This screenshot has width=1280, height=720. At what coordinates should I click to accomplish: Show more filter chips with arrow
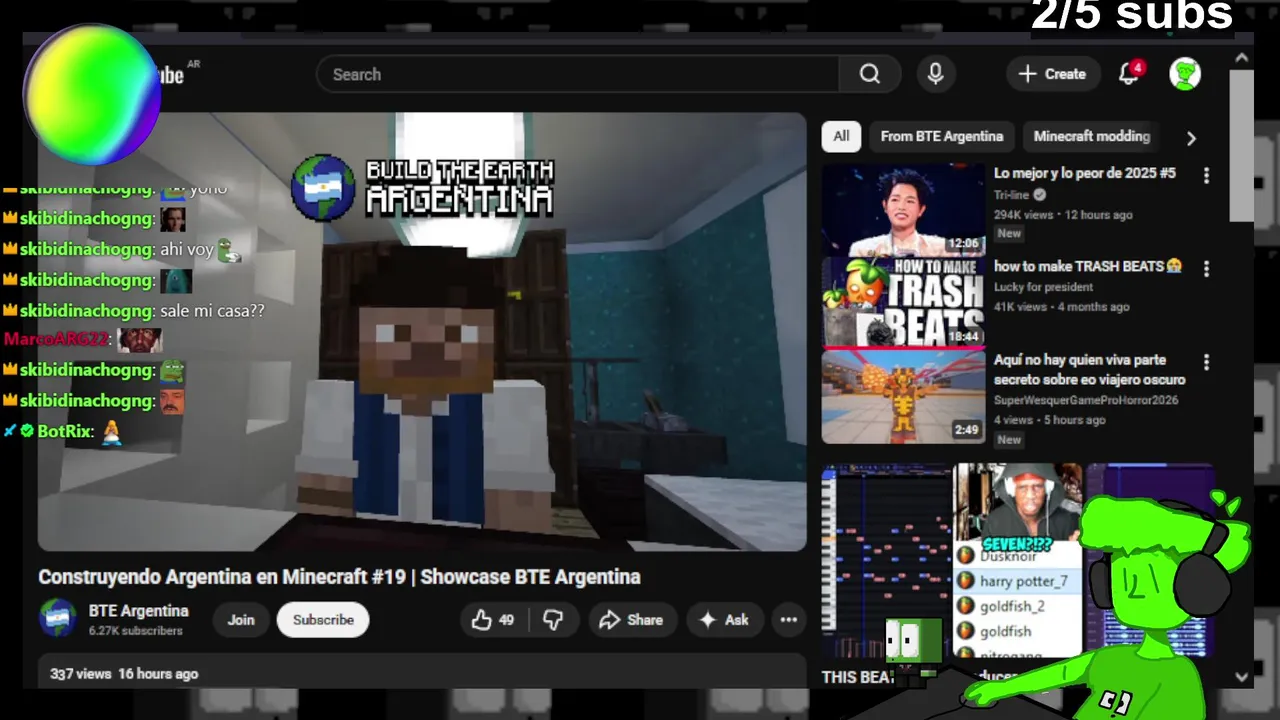point(1191,138)
